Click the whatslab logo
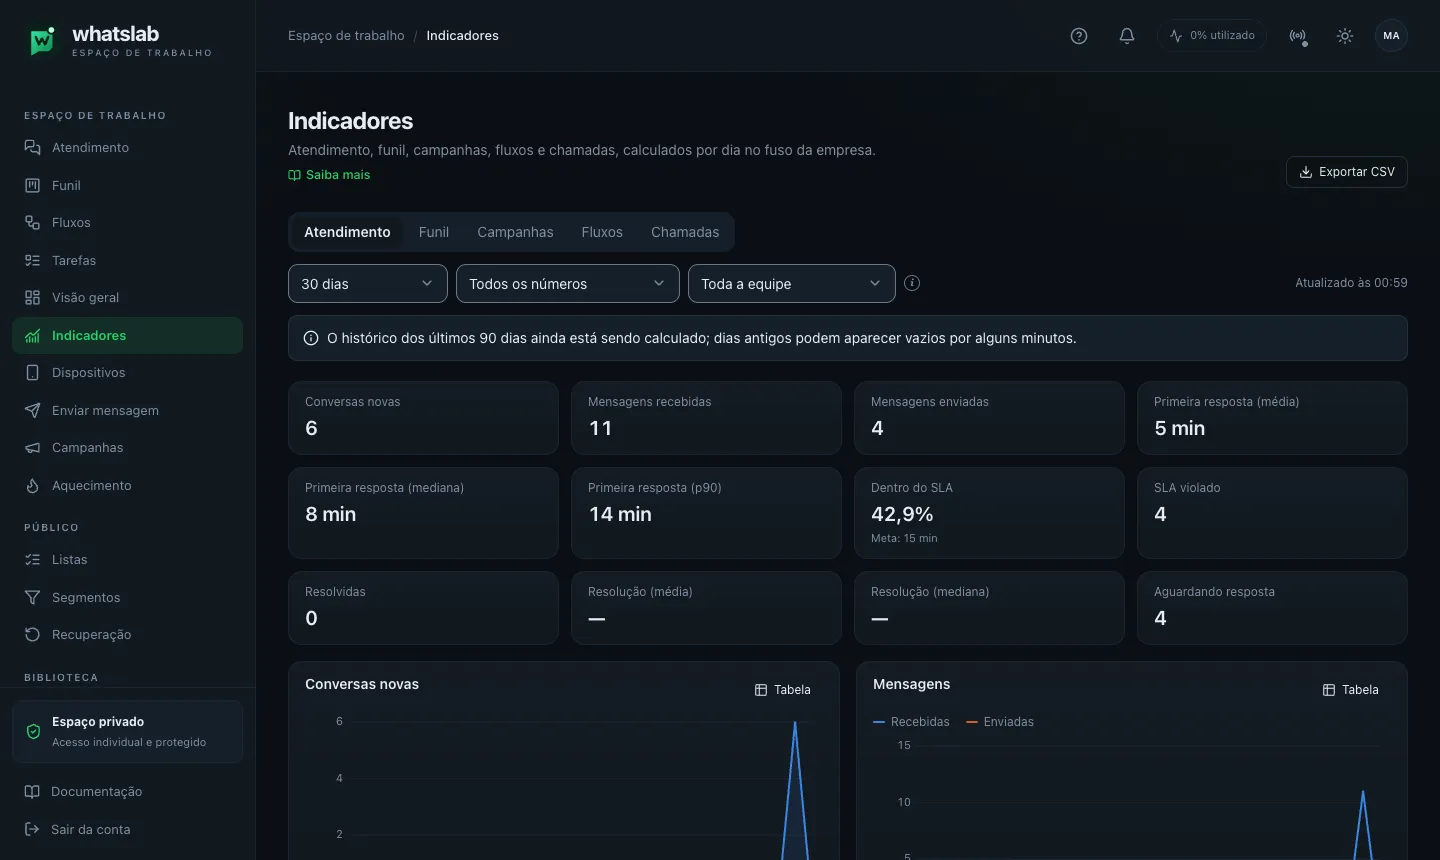 pyautogui.click(x=118, y=41)
